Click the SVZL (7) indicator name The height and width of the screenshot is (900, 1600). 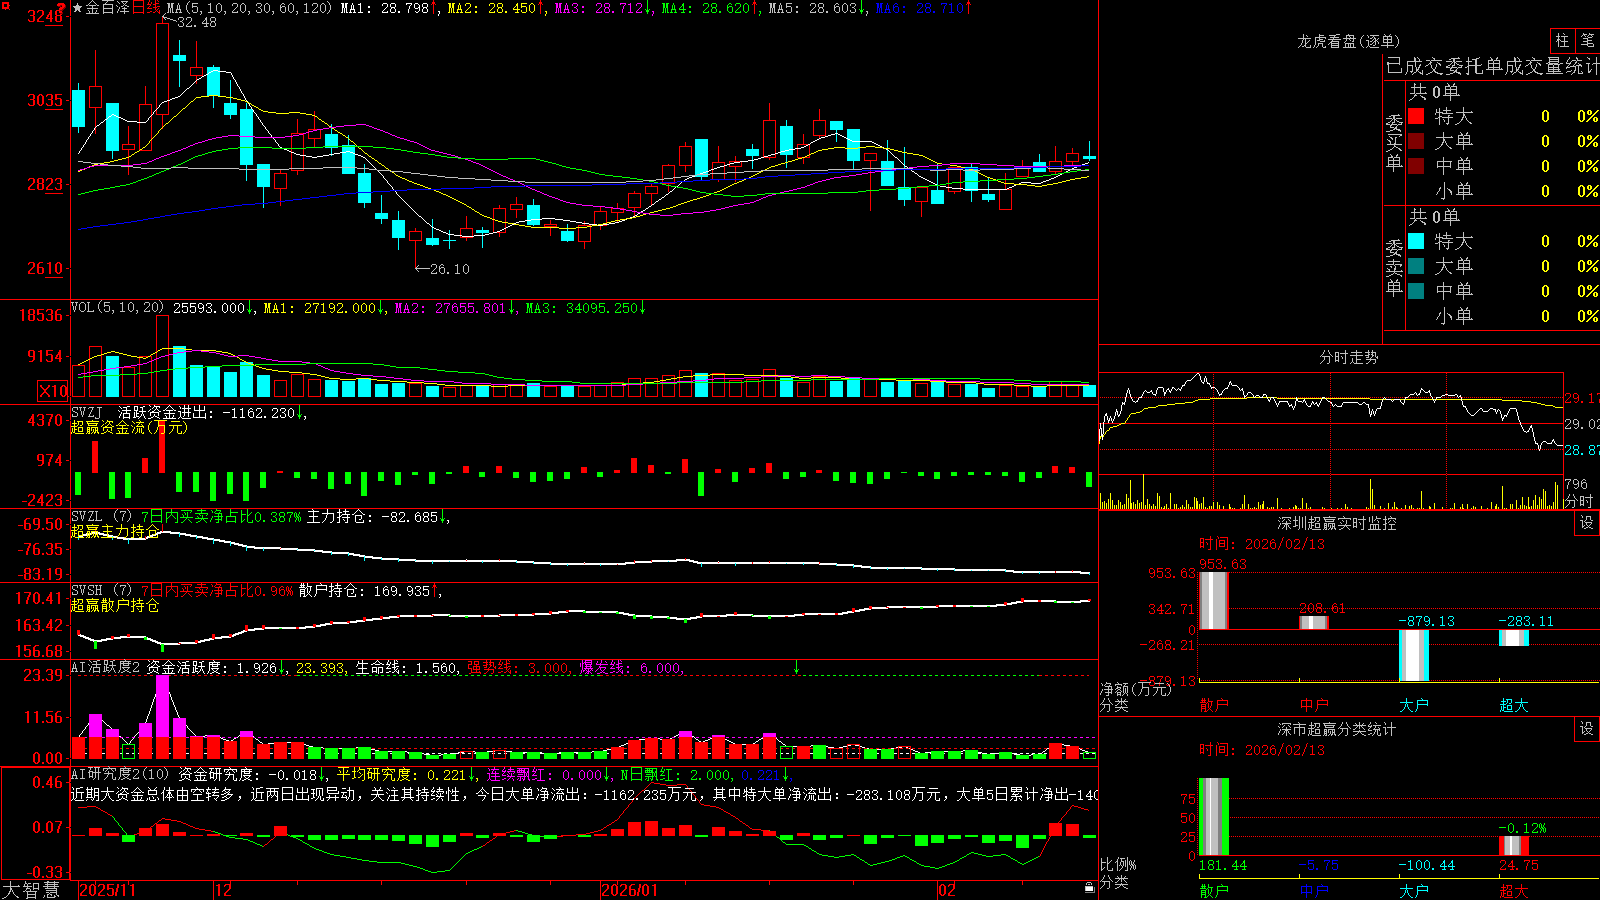101,517
